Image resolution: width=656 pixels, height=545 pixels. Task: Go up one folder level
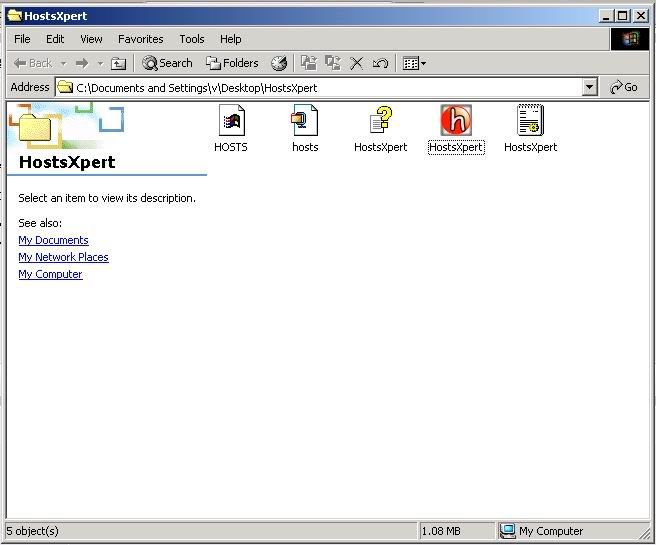coord(118,64)
